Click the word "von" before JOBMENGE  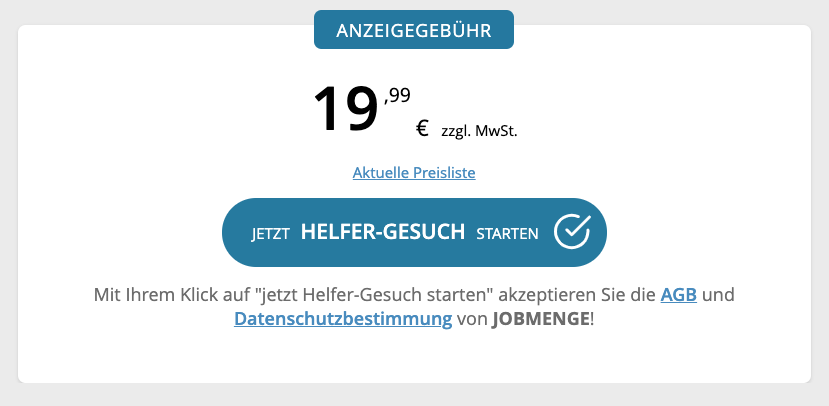click(x=472, y=320)
